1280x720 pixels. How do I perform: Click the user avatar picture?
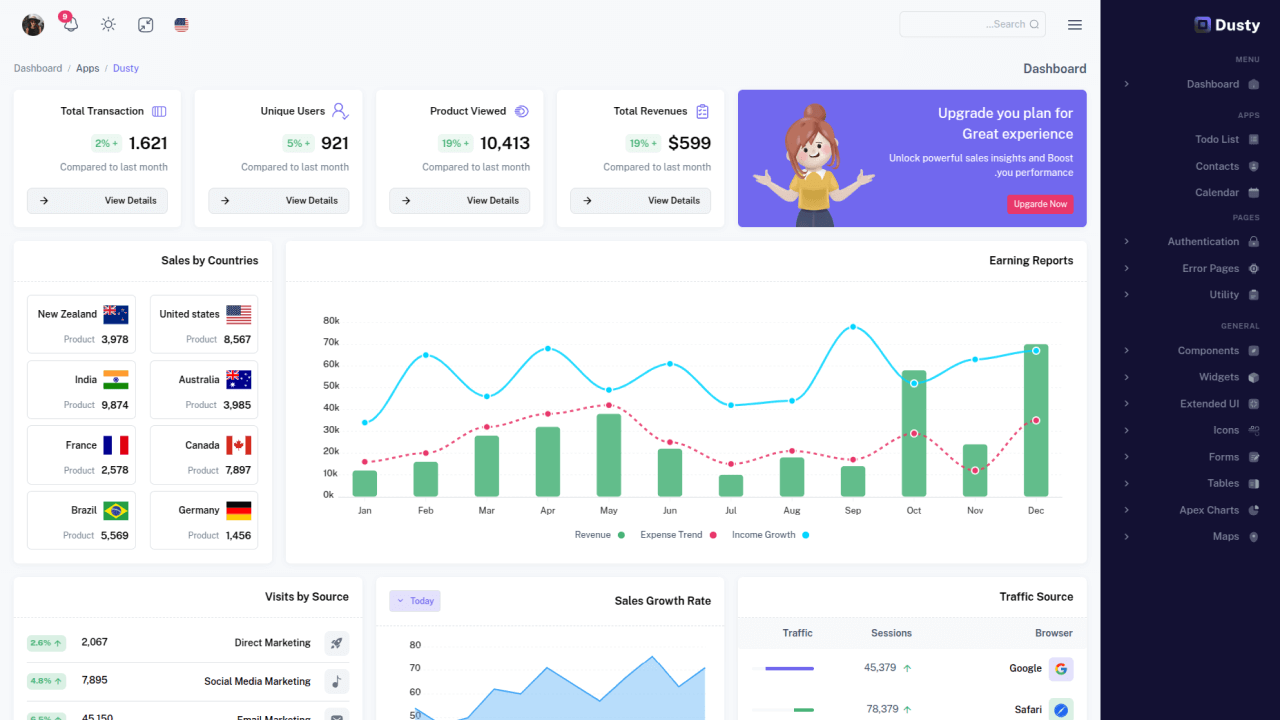click(x=33, y=24)
